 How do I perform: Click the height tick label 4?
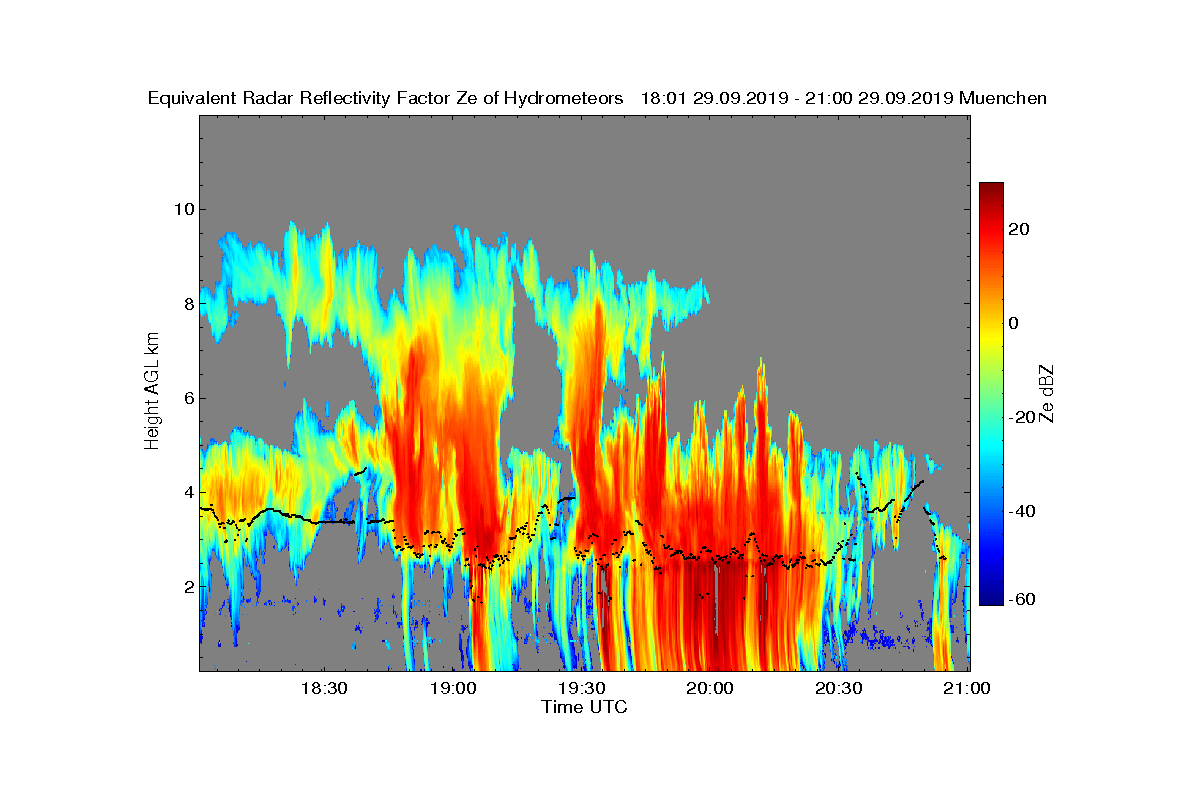pos(188,492)
